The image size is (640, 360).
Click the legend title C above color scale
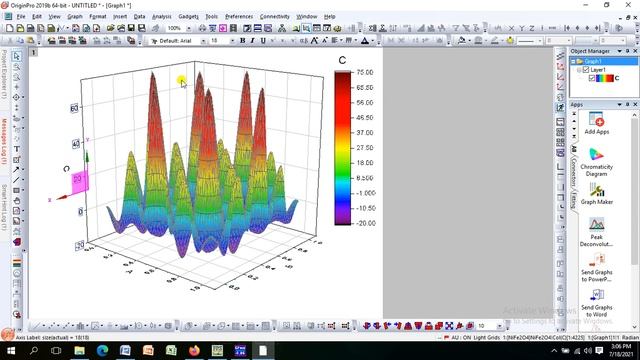(342, 60)
